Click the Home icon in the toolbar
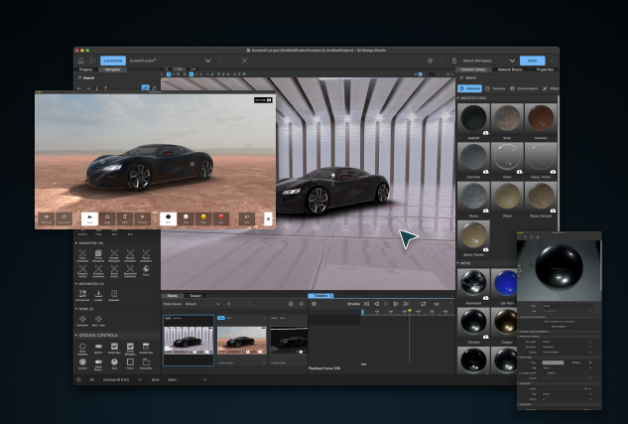628x424 pixels. (x=82, y=60)
